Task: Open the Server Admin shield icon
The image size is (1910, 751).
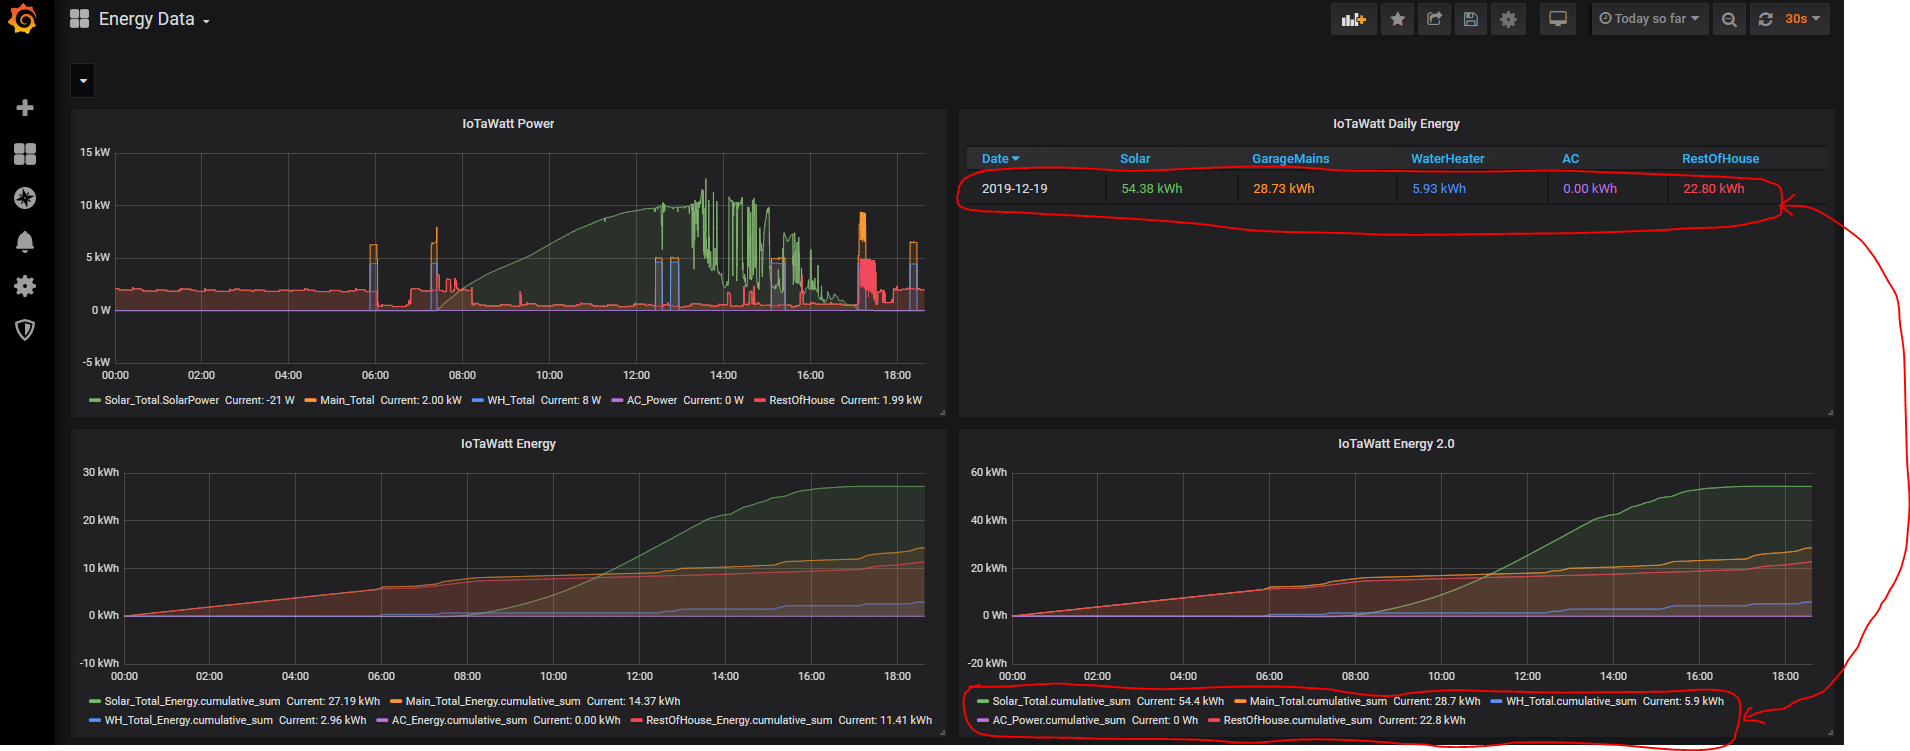Action: pos(25,330)
